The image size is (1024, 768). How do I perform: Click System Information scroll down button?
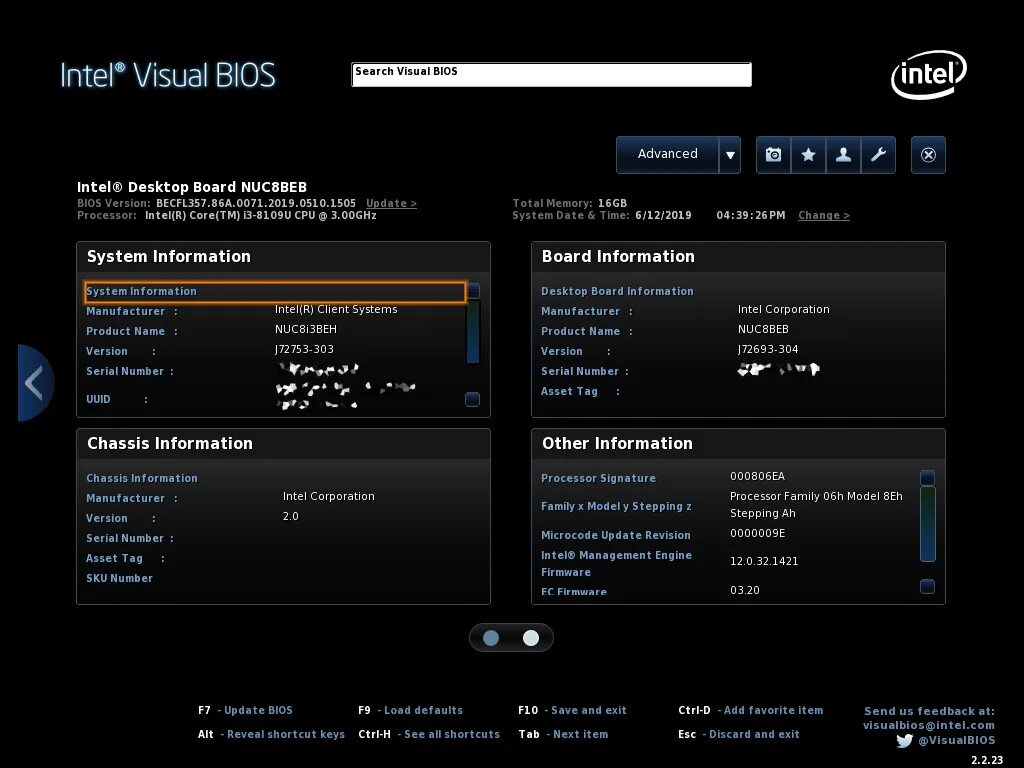coord(472,399)
